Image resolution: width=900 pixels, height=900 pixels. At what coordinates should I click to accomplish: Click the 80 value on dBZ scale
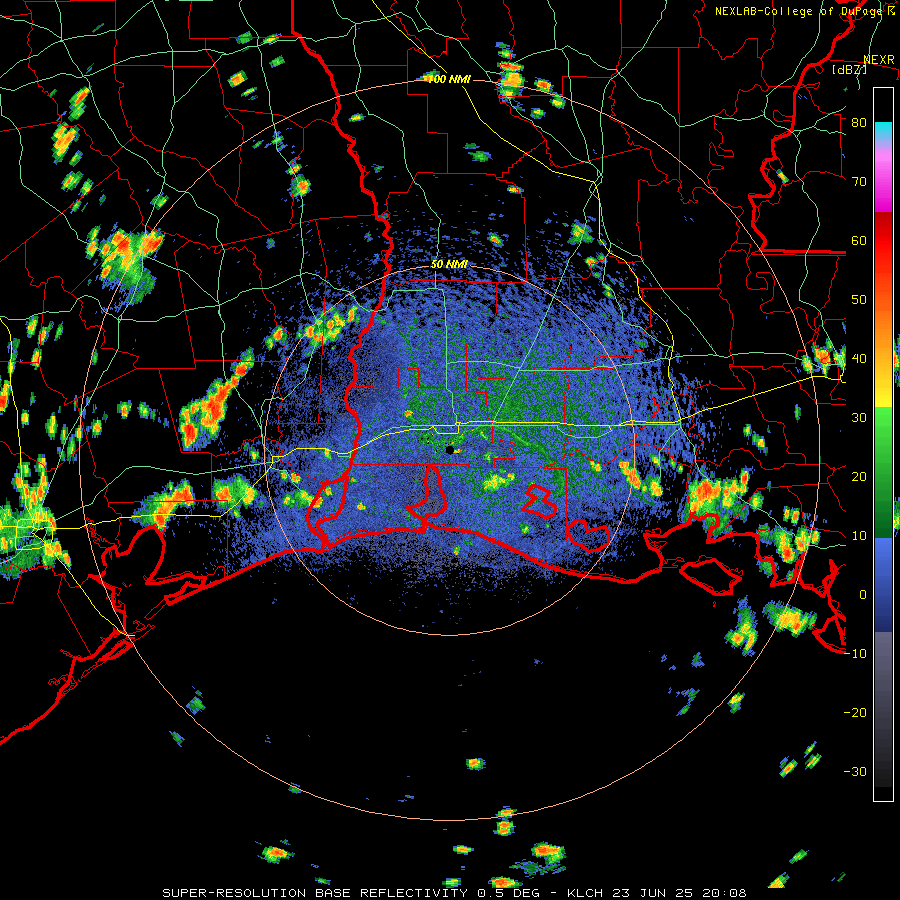pos(859,123)
